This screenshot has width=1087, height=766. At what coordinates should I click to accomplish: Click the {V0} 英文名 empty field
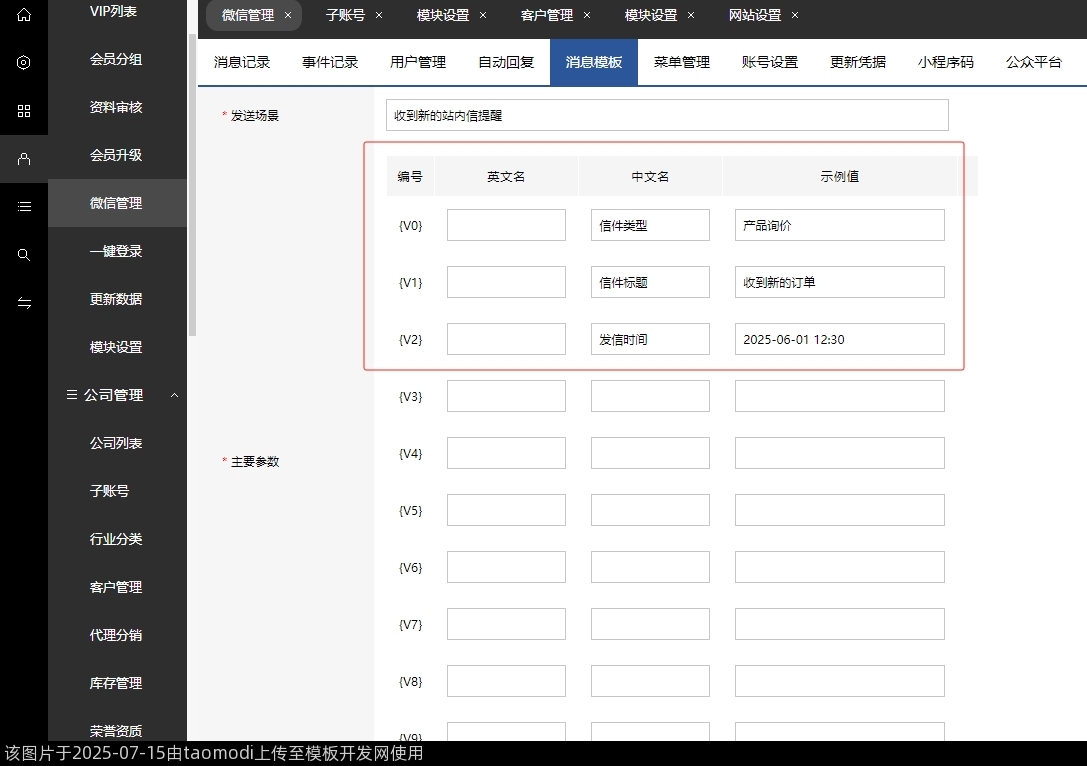(x=506, y=225)
